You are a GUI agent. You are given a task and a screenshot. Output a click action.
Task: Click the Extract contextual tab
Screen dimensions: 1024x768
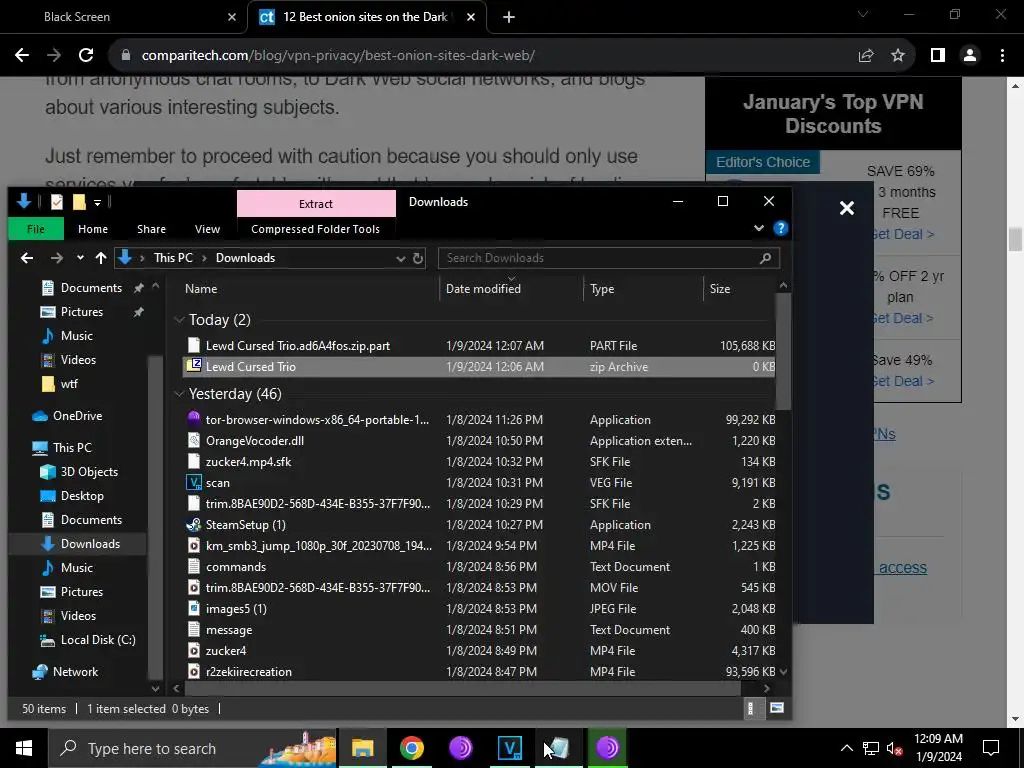point(316,204)
